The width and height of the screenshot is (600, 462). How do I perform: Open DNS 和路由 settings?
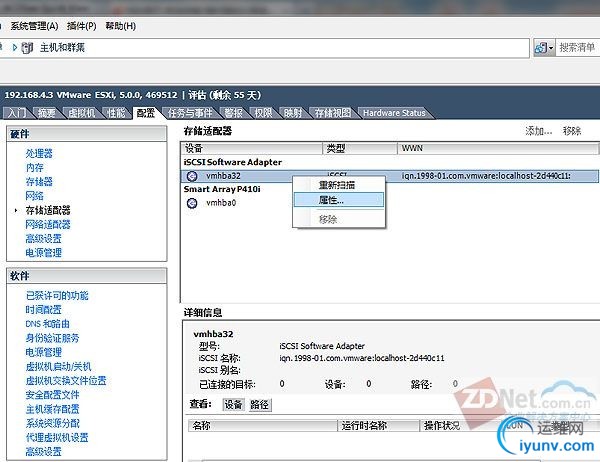[x=47, y=324]
